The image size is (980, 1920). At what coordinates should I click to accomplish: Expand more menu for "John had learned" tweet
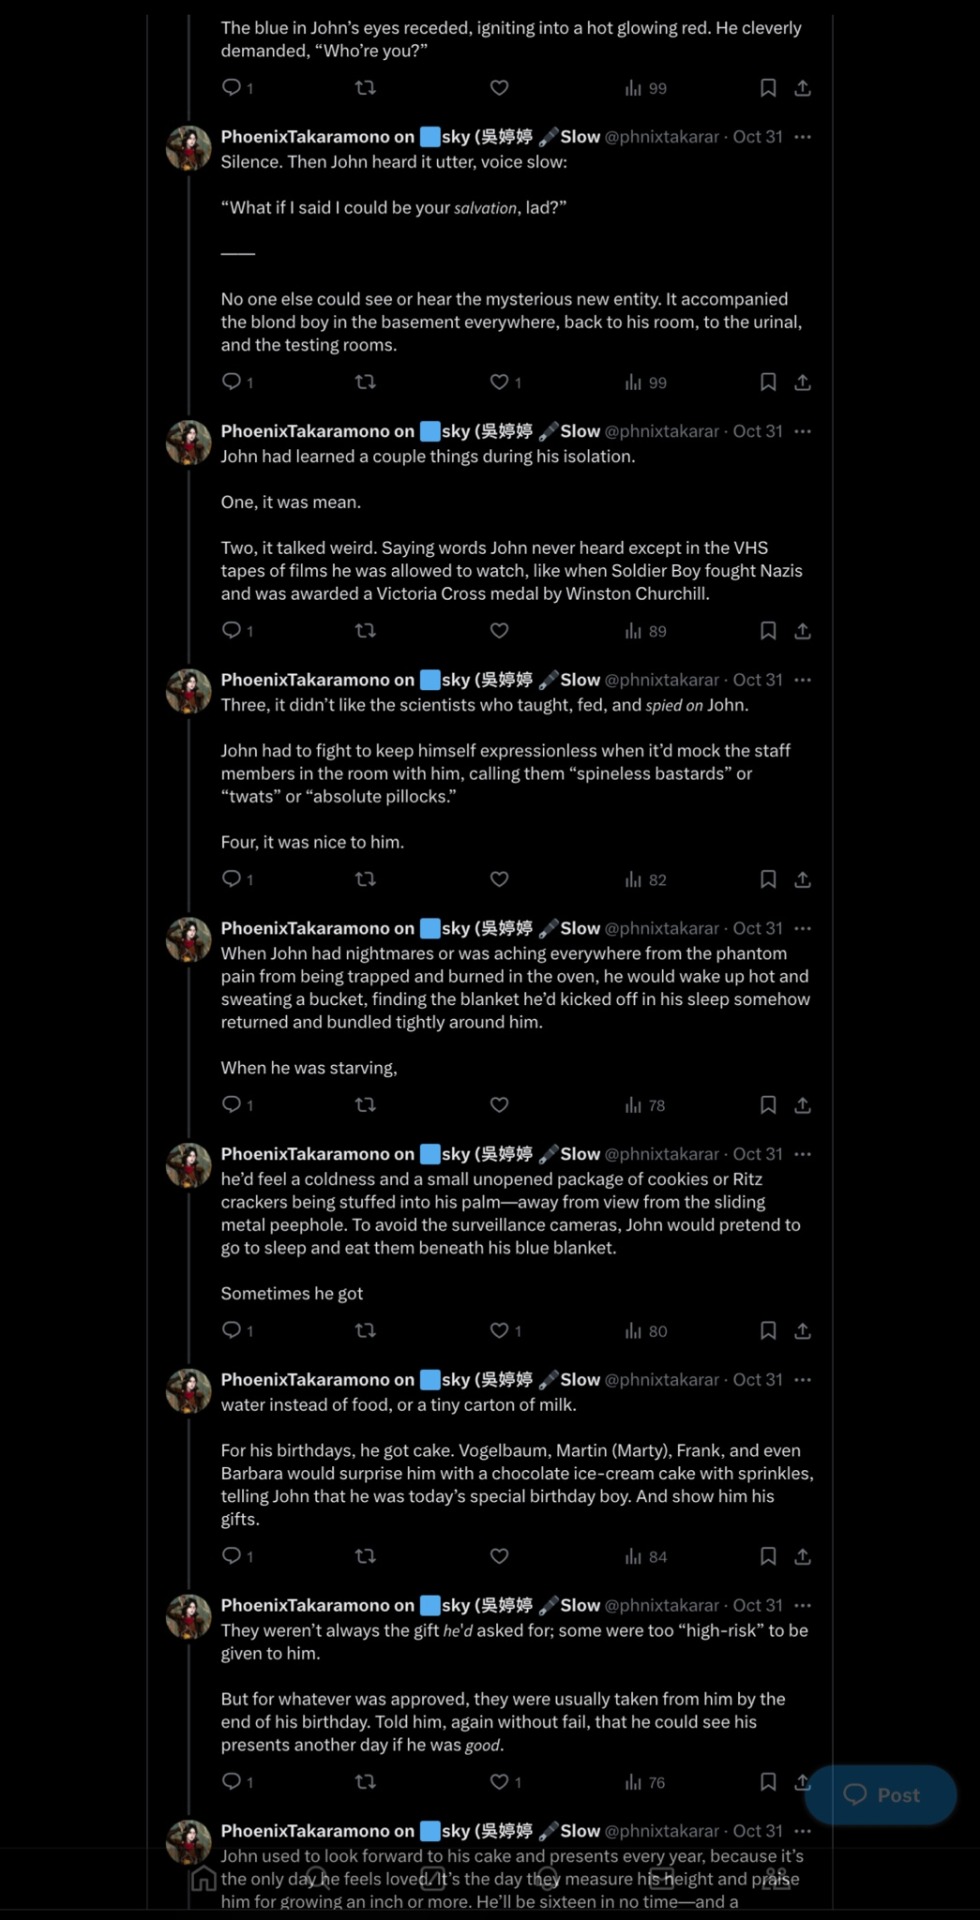pos(802,431)
